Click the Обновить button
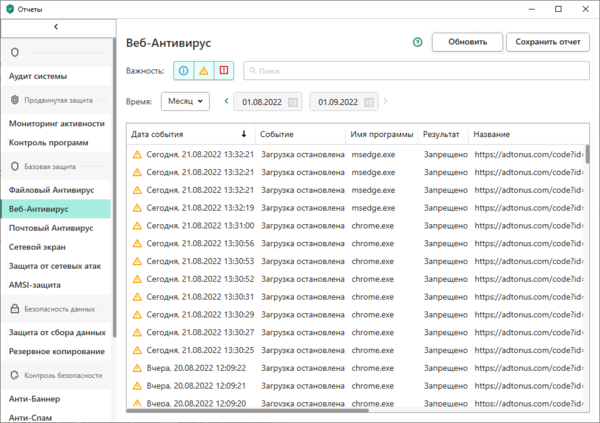The image size is (600, 423). (x=467, y=42)
